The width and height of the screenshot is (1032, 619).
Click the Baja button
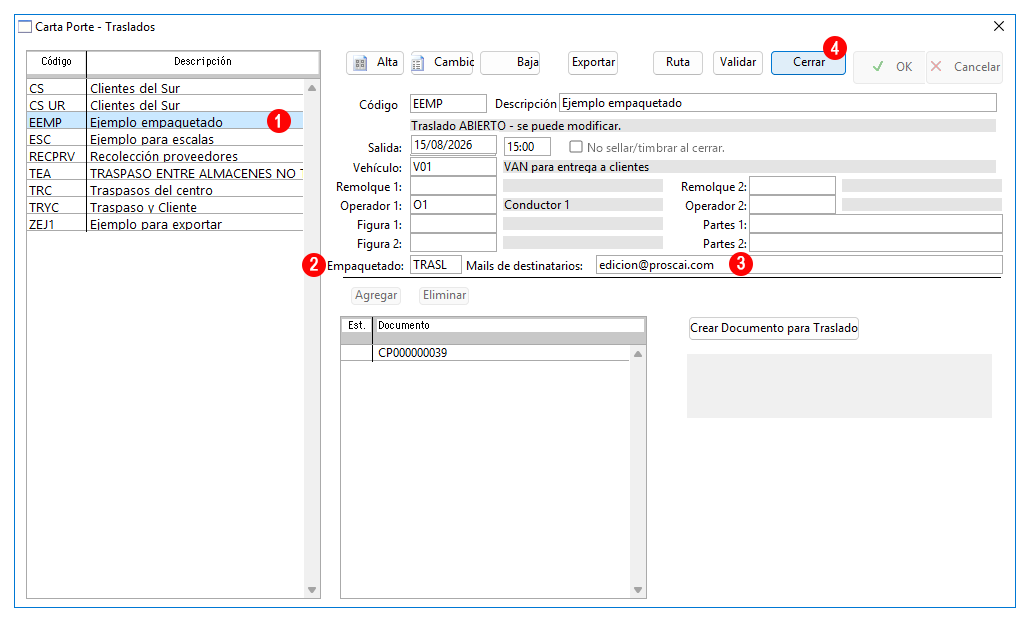pos(510,63)
